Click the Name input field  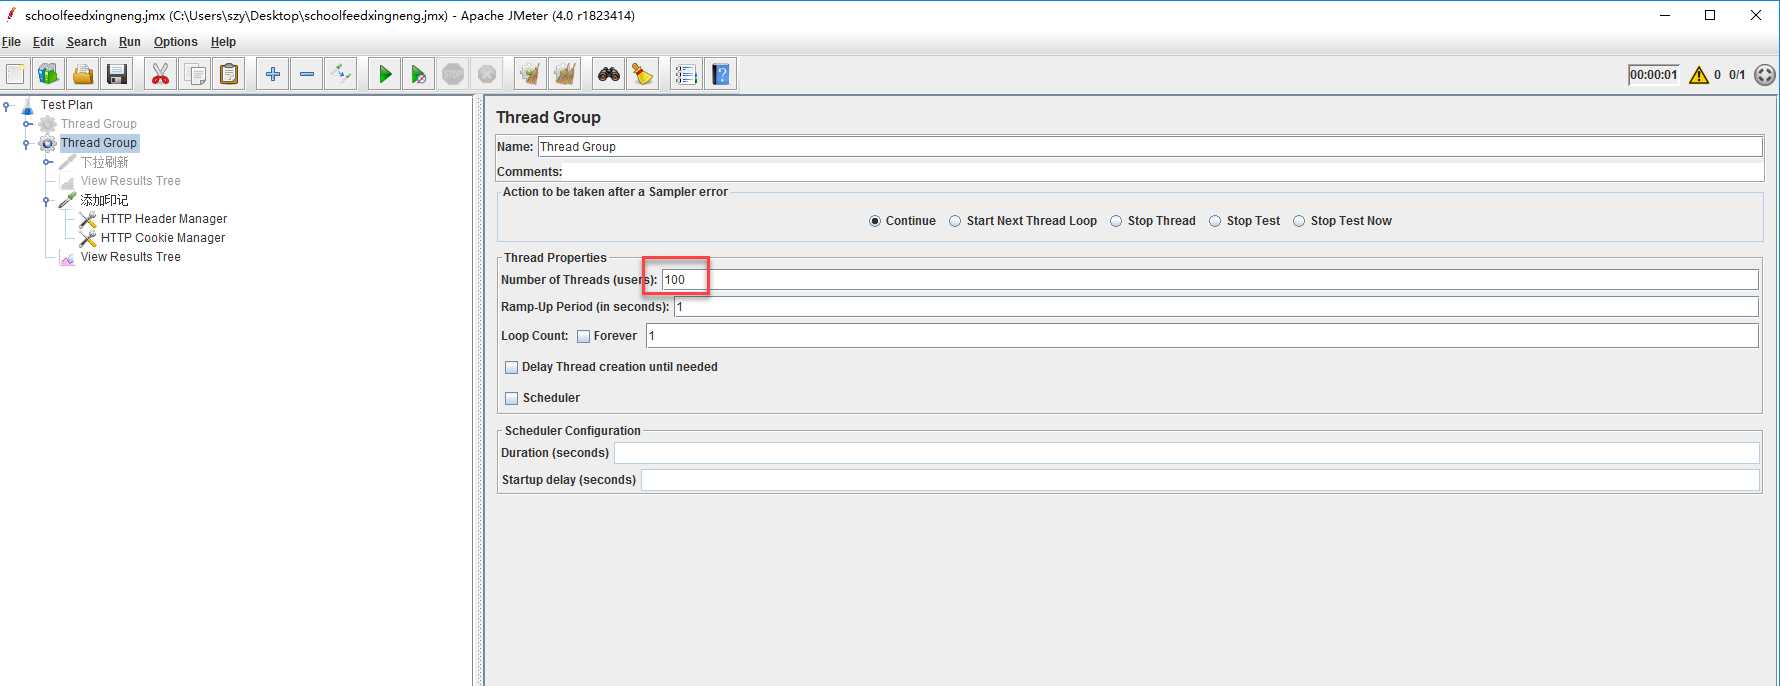point(1150,147)
